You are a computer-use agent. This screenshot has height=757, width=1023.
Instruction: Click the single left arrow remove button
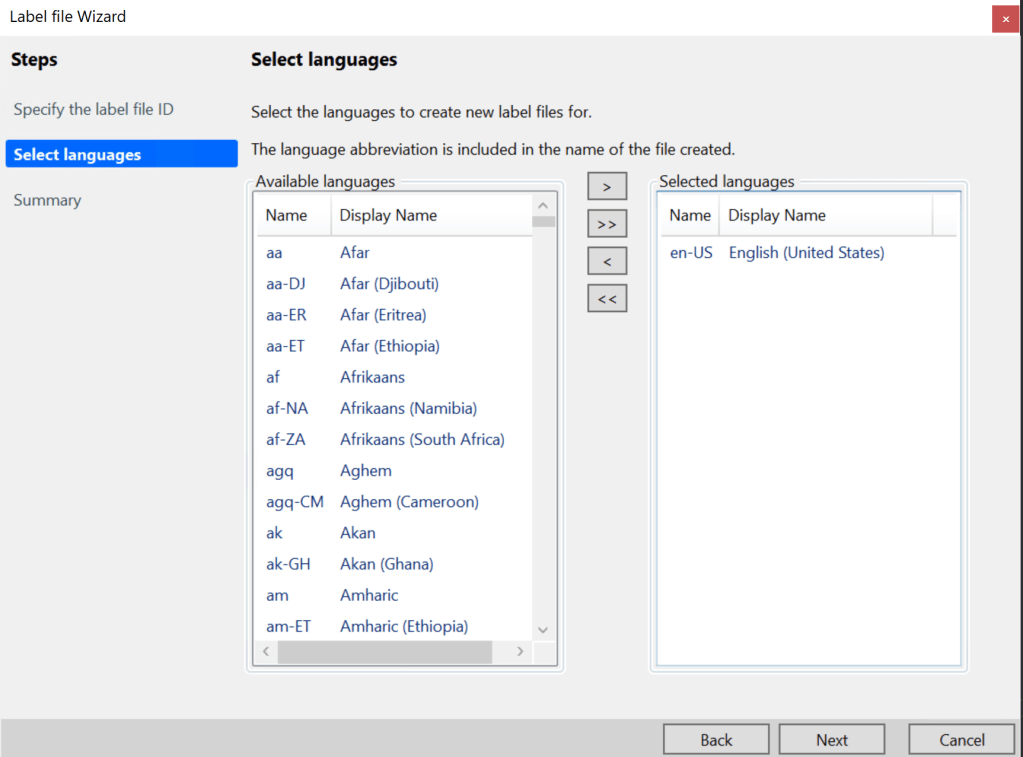pyautogui.click(x=607, y=262)
